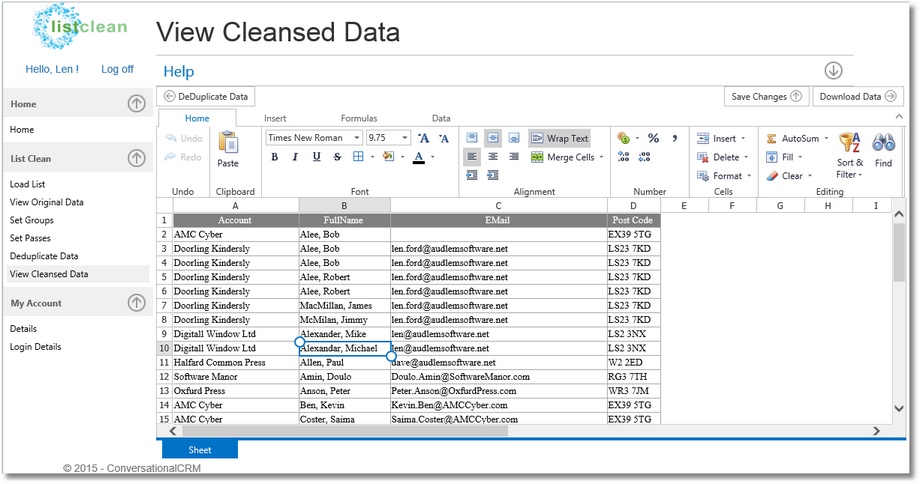The width and height of the screenshot is (920, 484).
Task: Decrease cell indent
Action: (x=472, y=175)
